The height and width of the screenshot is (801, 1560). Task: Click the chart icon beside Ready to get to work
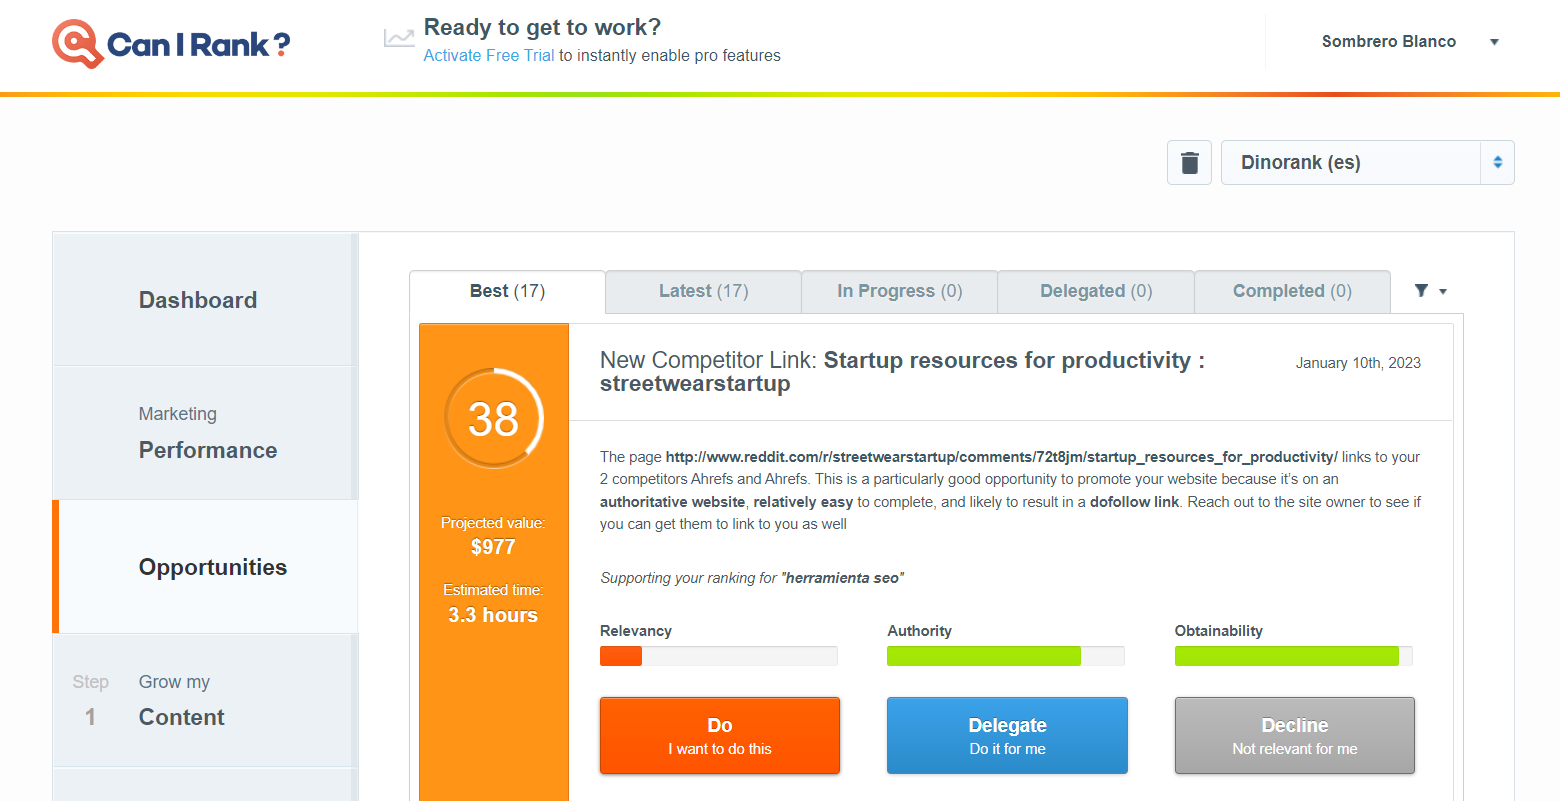399,39
